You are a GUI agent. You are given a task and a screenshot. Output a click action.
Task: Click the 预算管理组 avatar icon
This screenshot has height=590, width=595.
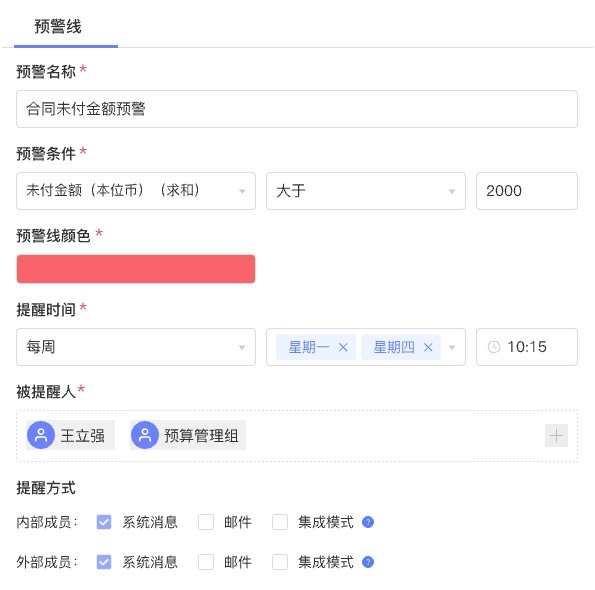coord(145,435)
